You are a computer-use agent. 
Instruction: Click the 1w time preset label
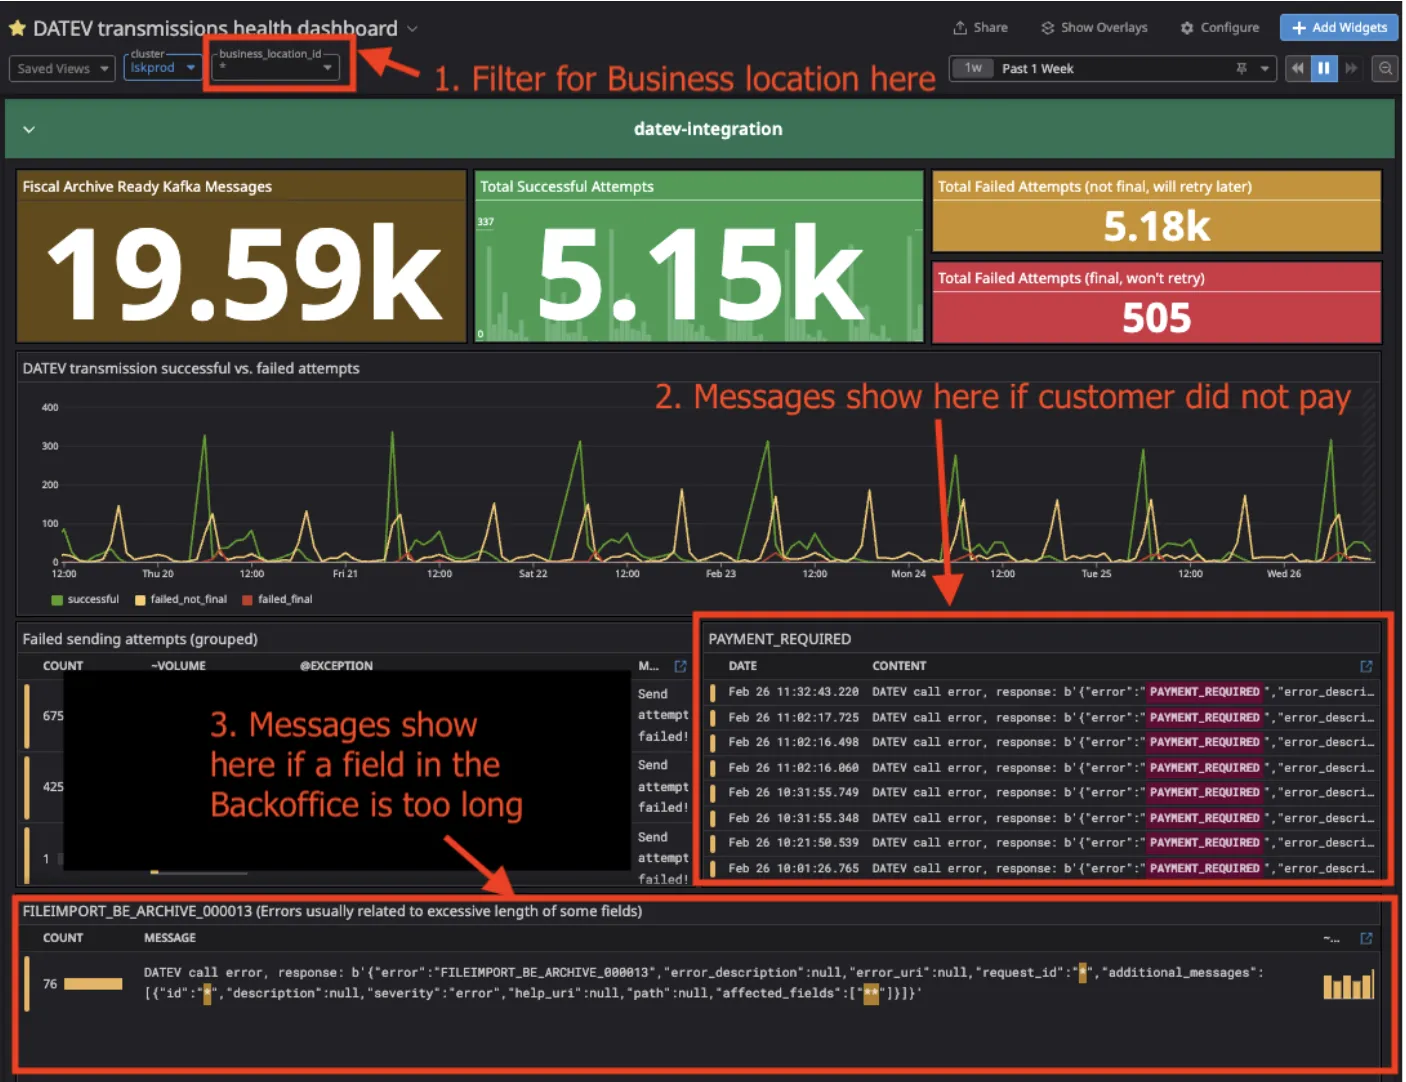(971, 68)
